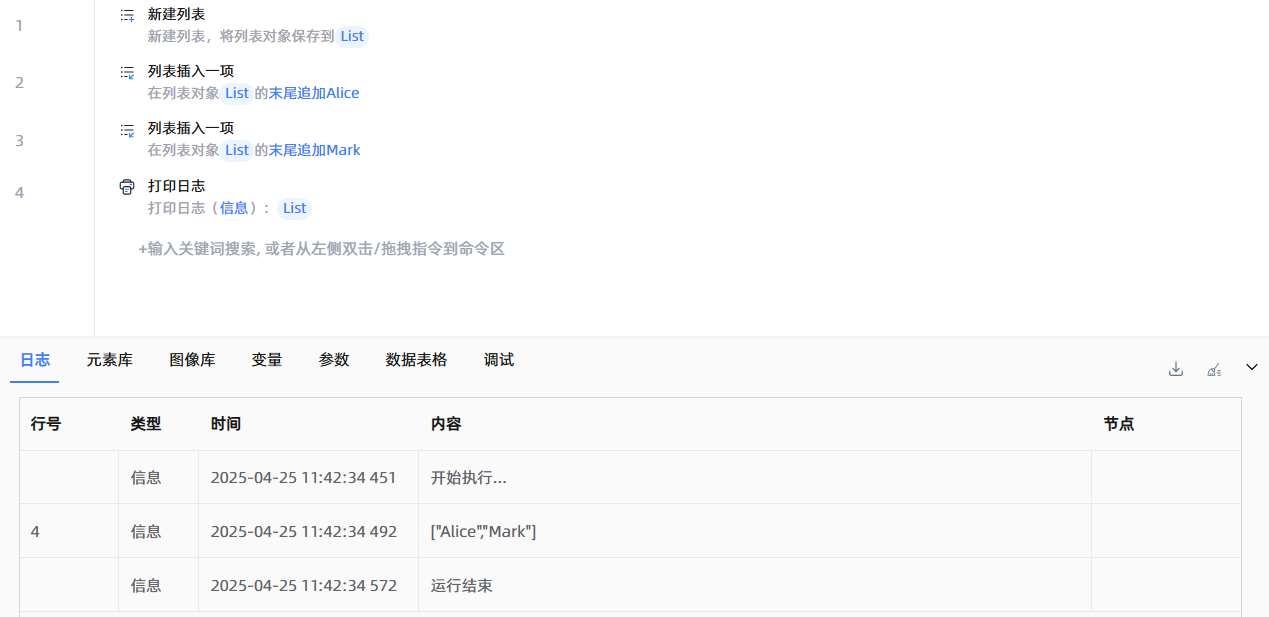Click the list insert icon for Mark step
1269x617 pixels.
127,129
